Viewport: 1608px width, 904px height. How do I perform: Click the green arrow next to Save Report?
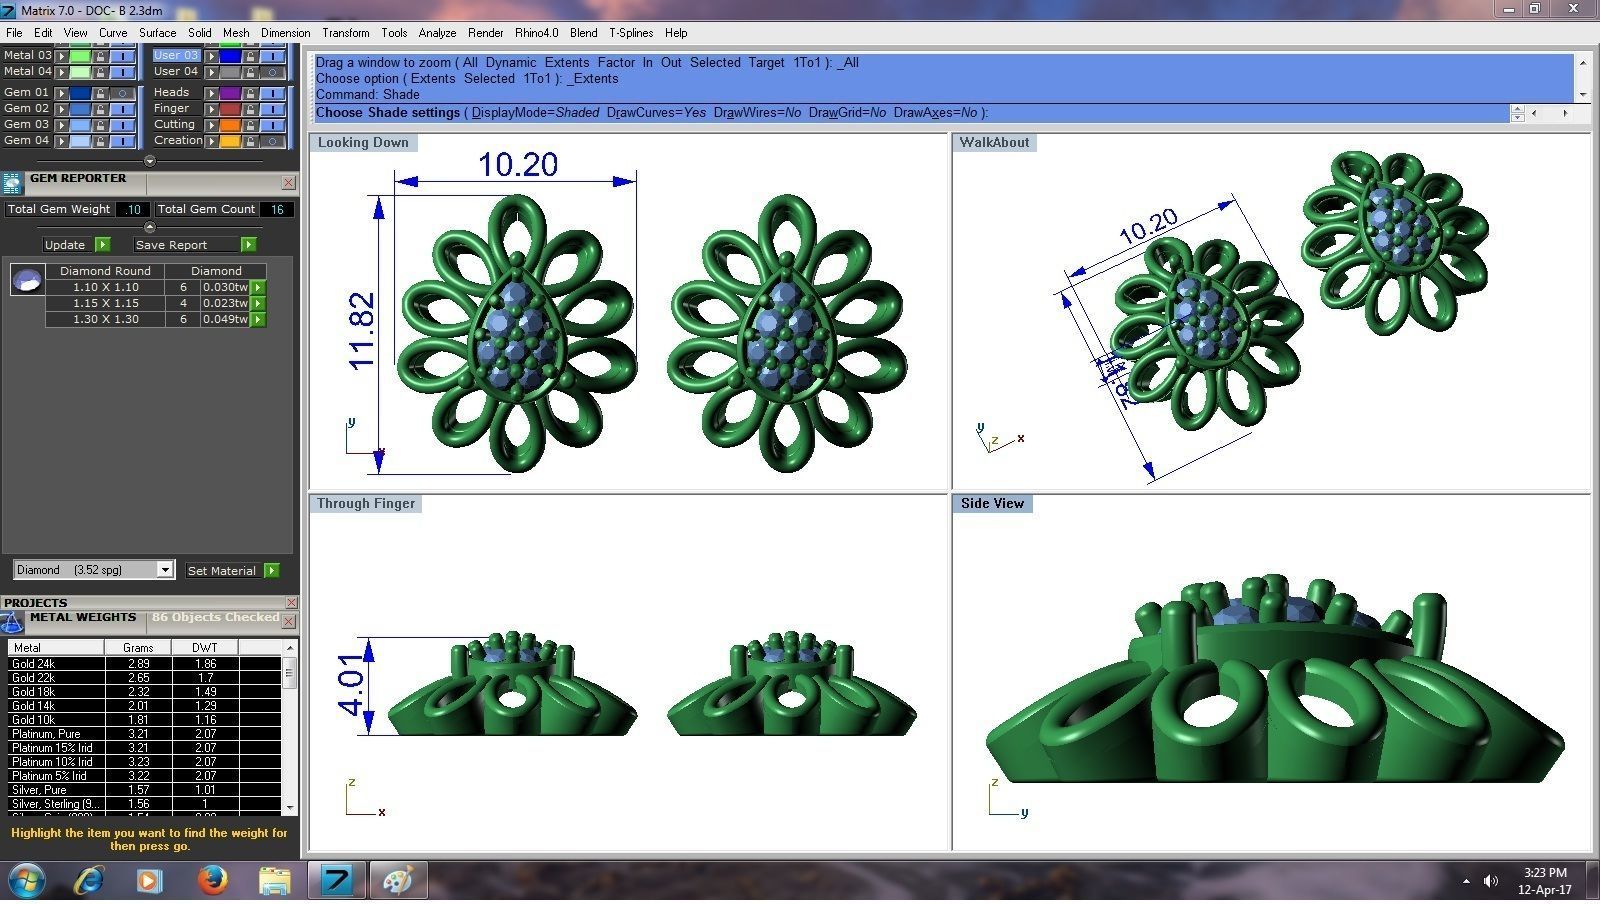coord(249,245)
